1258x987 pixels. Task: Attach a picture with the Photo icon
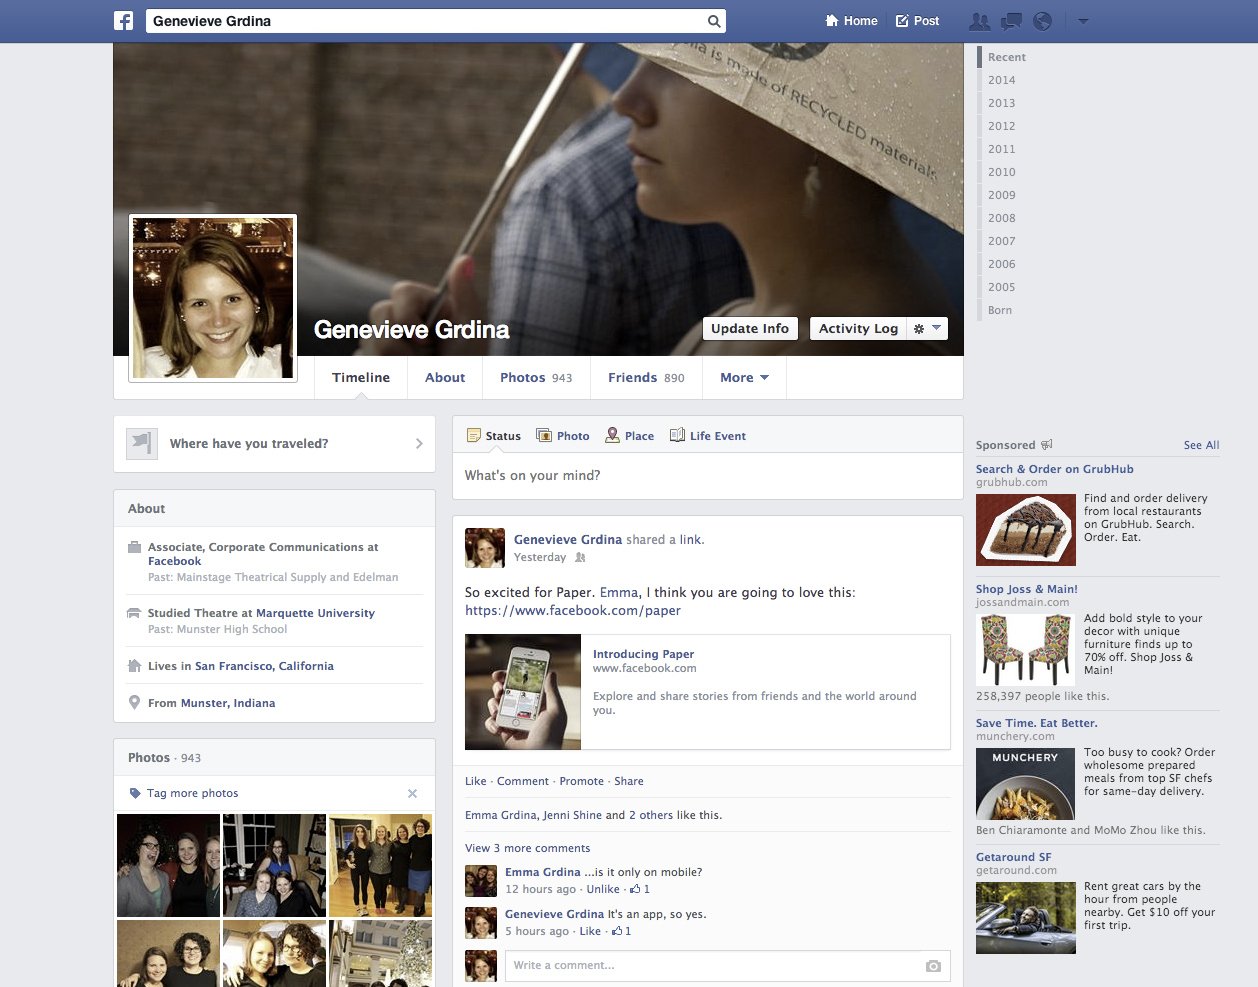[x=543, y=435]
